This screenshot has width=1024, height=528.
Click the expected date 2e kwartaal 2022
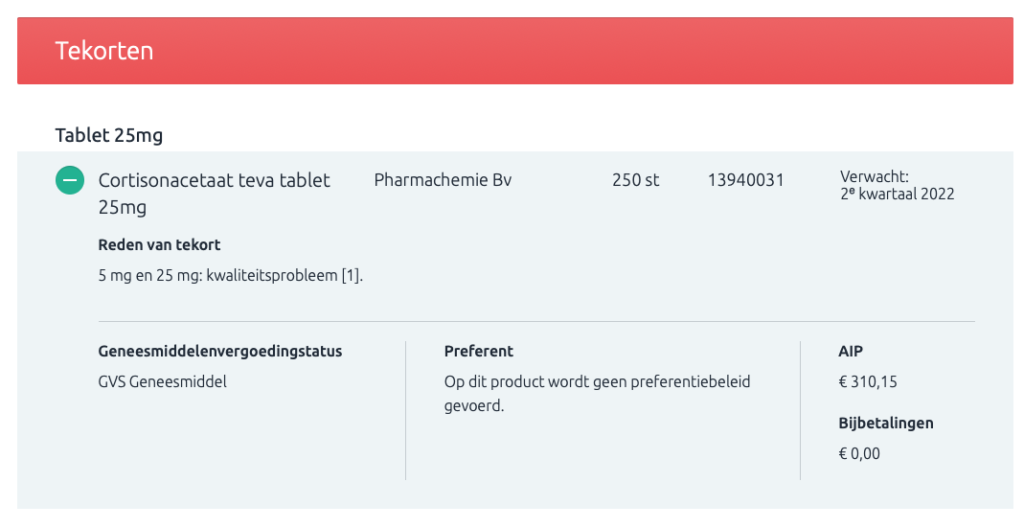[897, 194]
